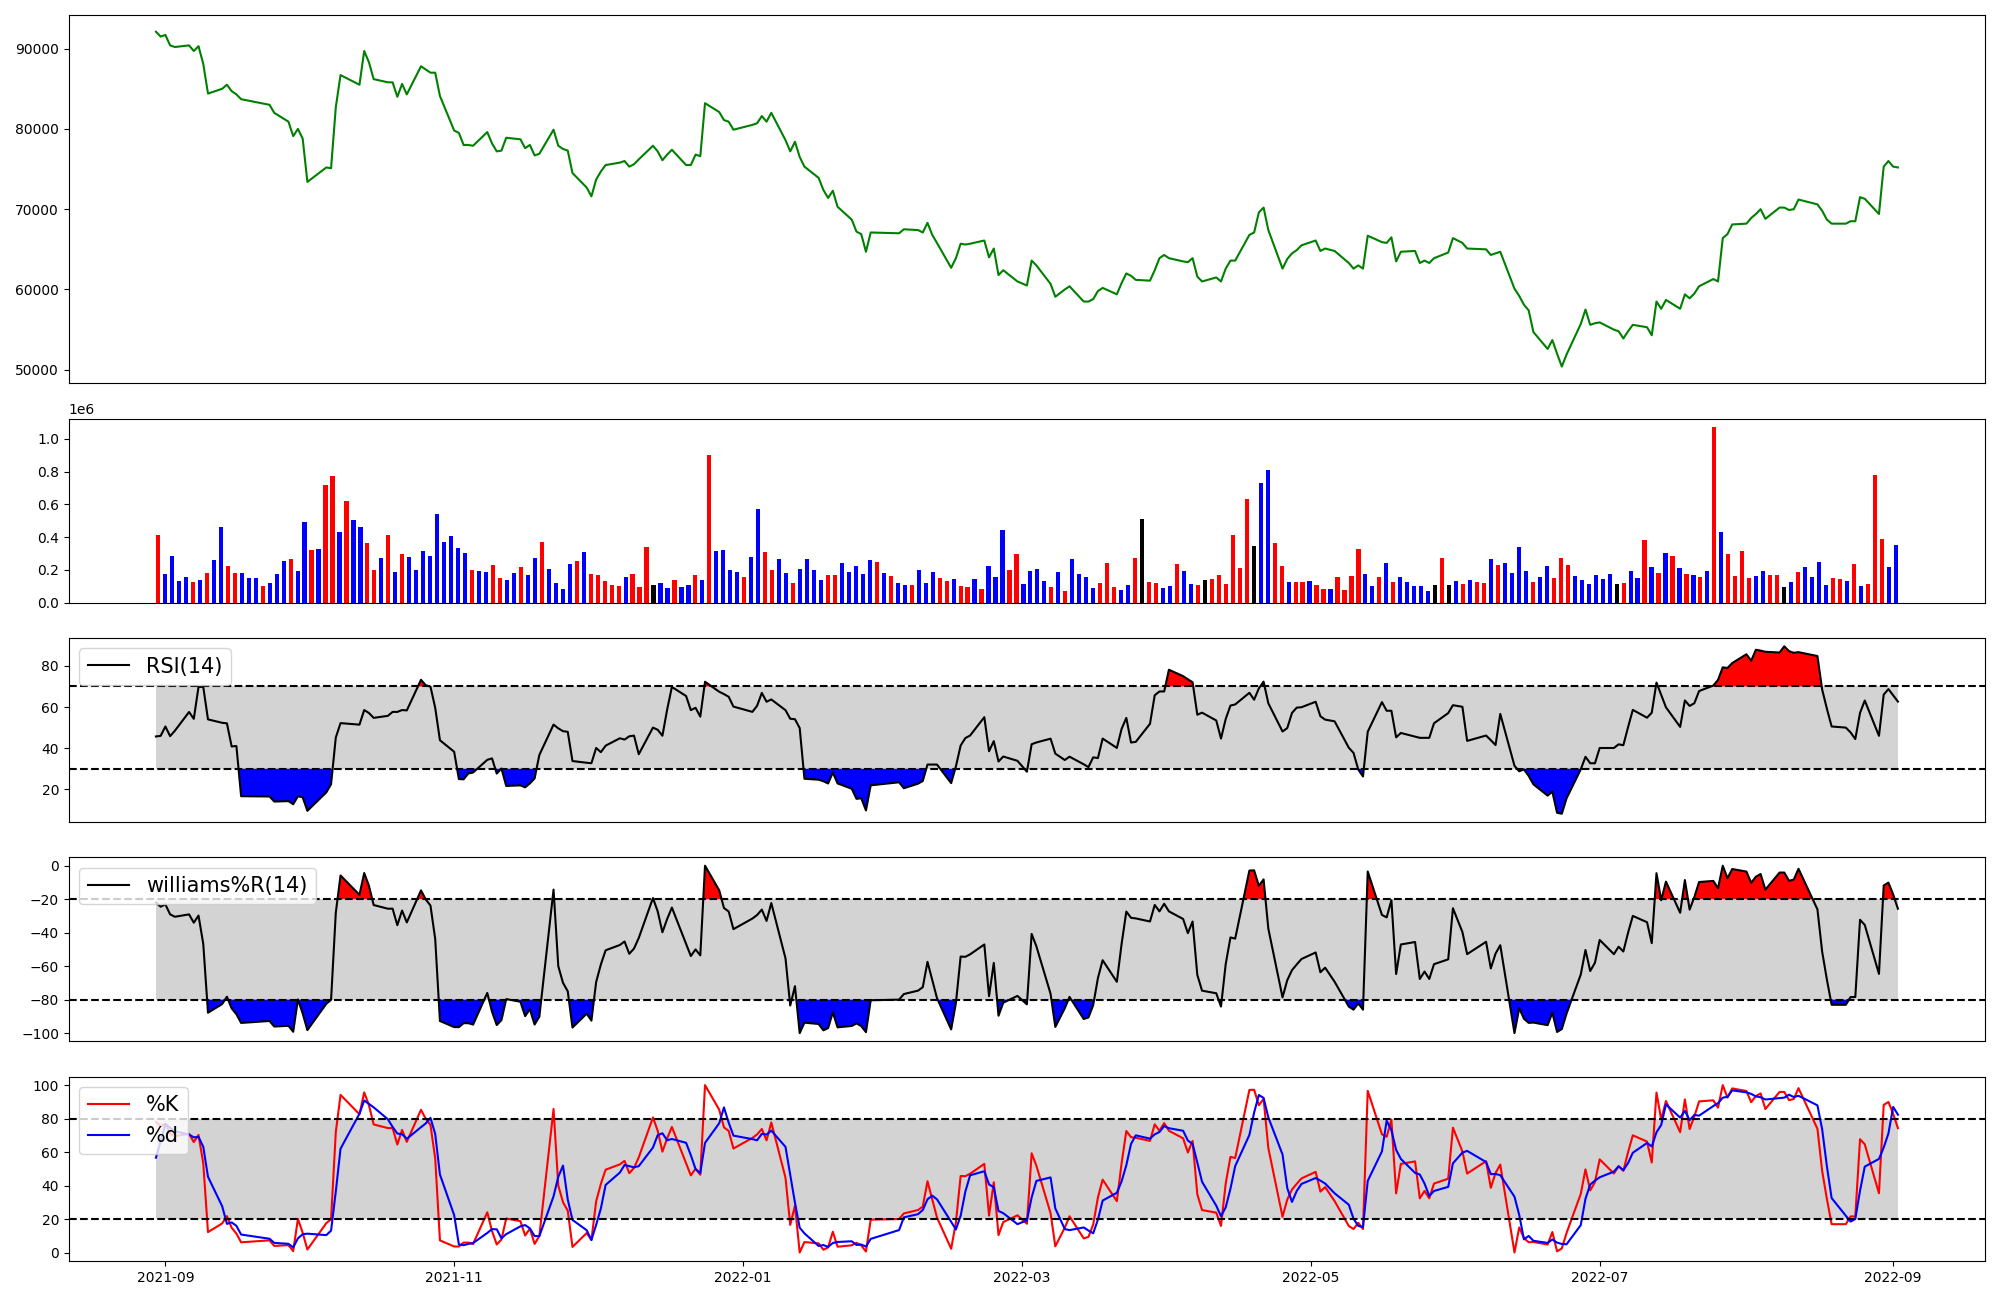2000x1300 pixels.
Task: Click the 2022-01 x-axis tick label
Action: tap(742, 1277)
